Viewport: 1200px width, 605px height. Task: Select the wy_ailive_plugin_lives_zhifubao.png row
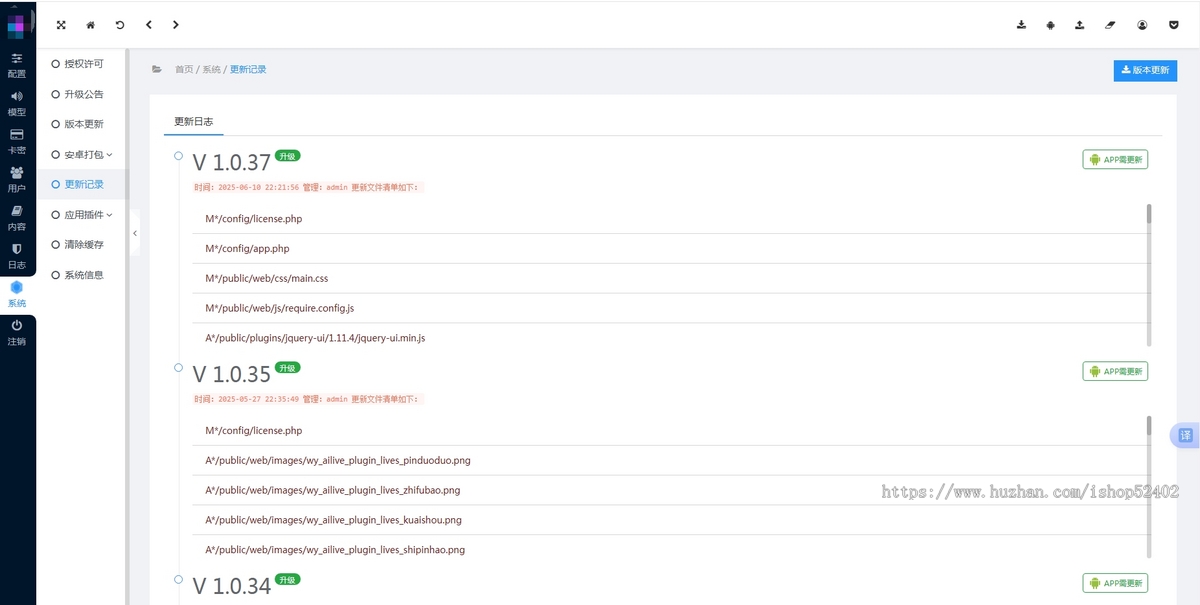pos(668,490)
